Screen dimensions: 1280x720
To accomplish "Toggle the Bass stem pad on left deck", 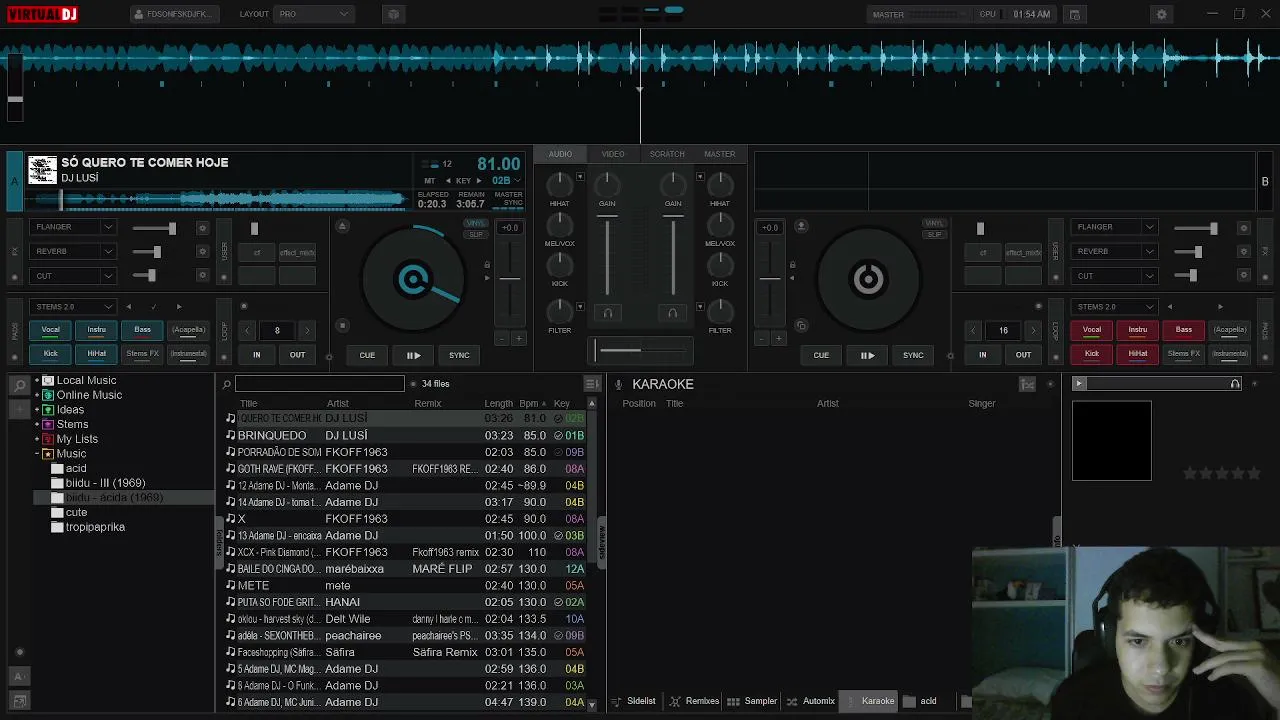I will 143,330.
